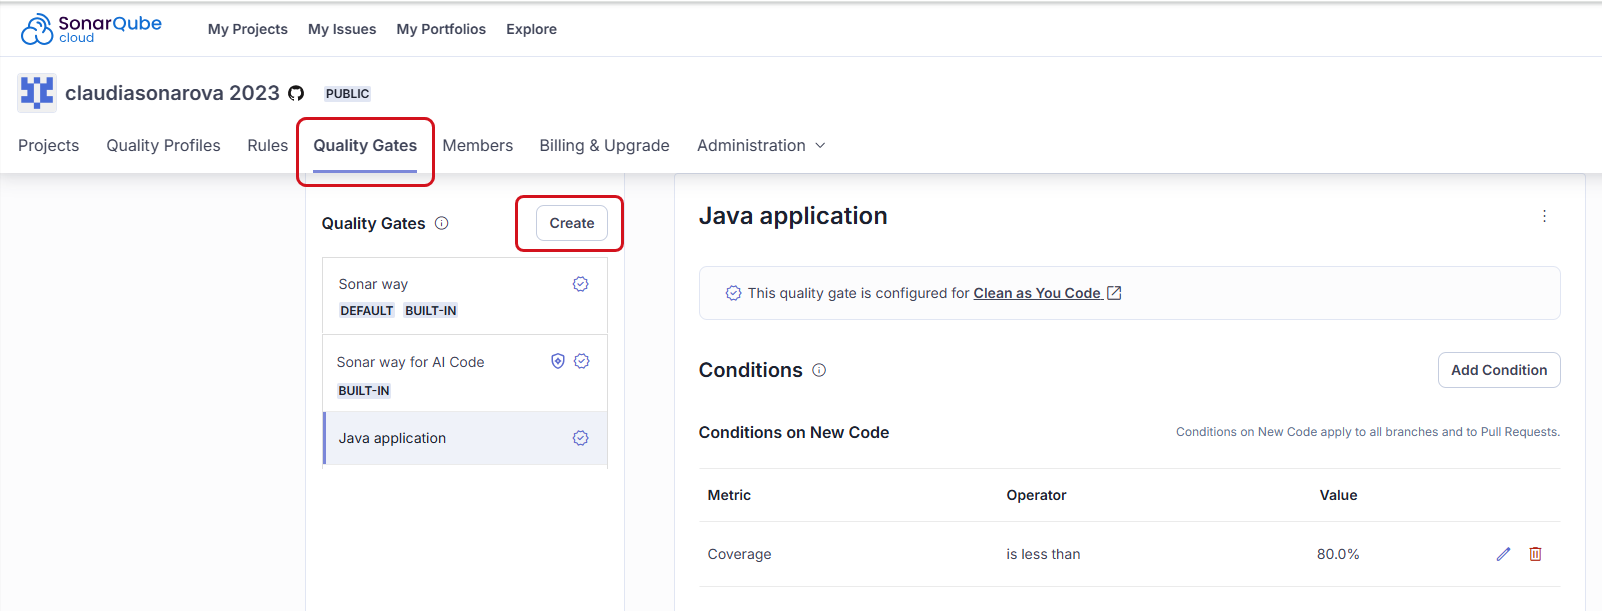
Task: Open the Java application three-dot actions menu
Action: [x=1544, y=216]
